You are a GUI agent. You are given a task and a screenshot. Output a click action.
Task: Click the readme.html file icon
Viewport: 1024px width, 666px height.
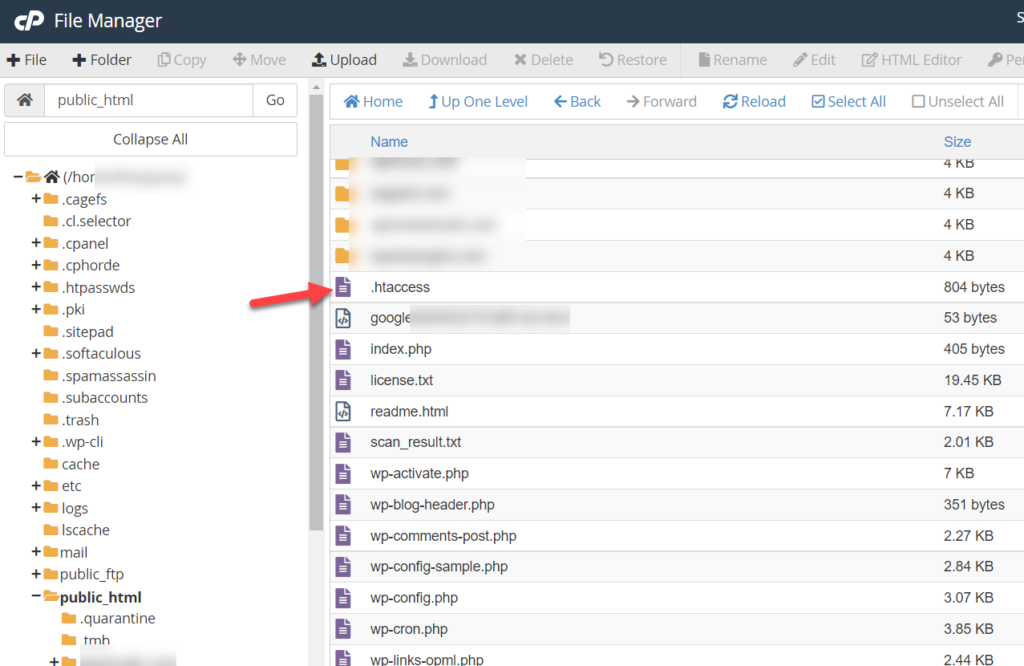pyautogui.click(x=343, y=411)
